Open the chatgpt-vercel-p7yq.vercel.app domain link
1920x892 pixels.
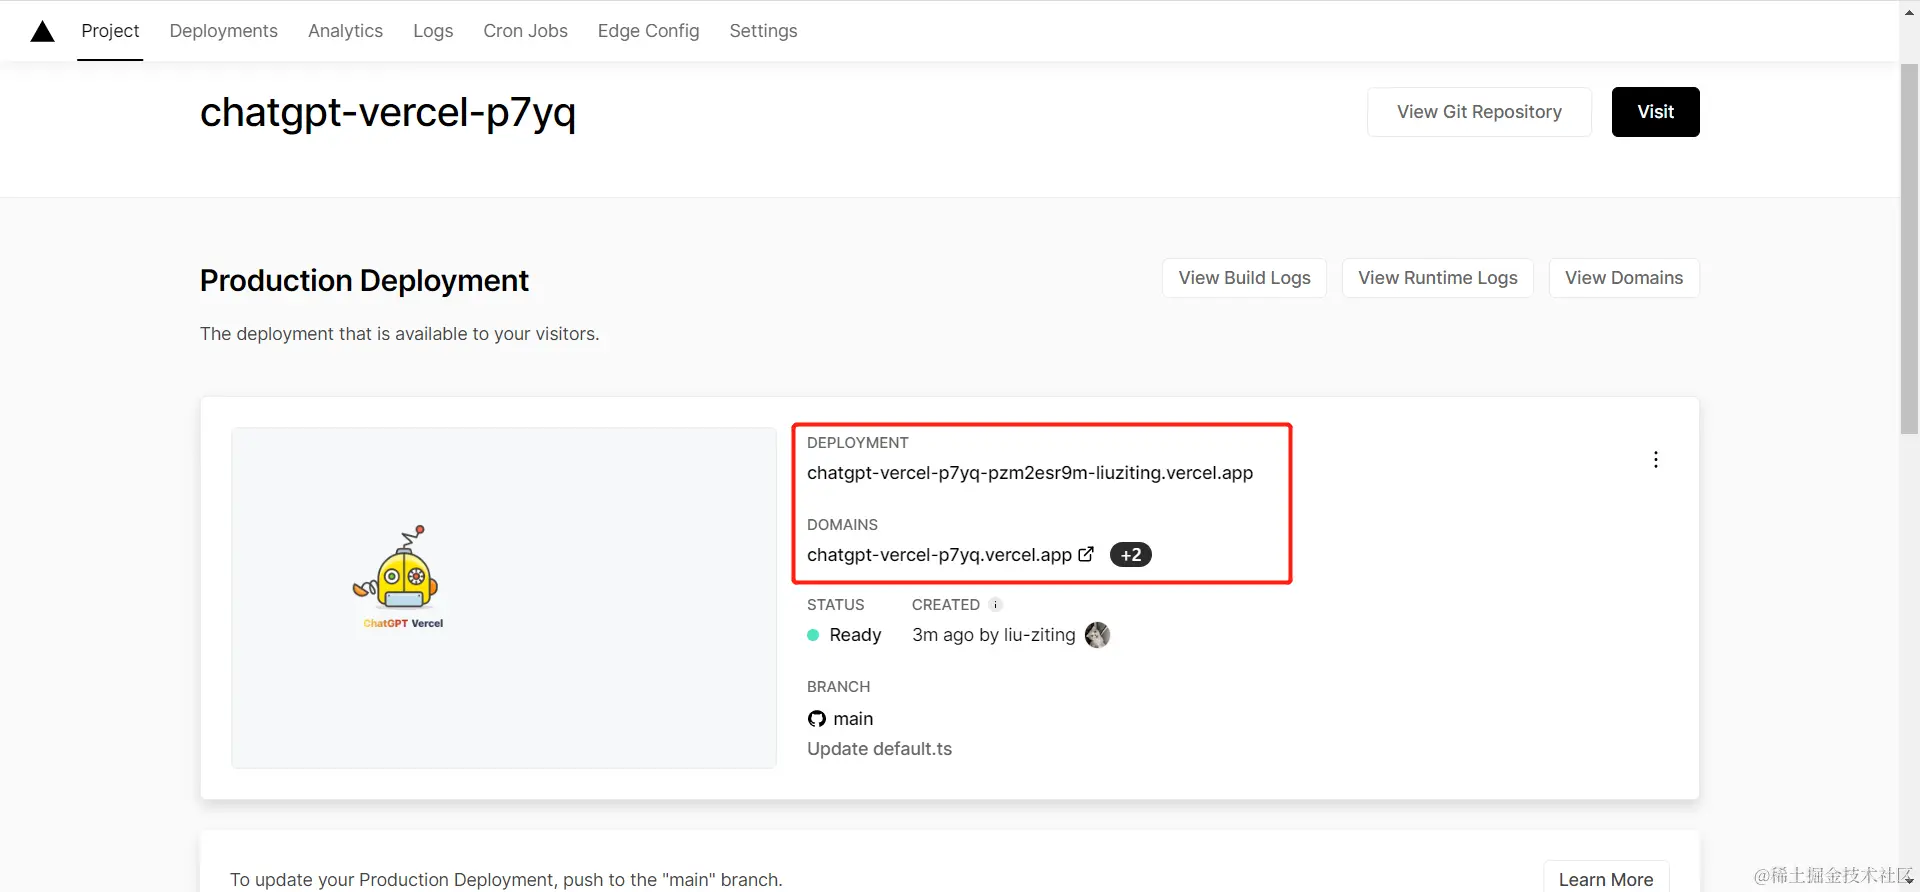[939, 555]
